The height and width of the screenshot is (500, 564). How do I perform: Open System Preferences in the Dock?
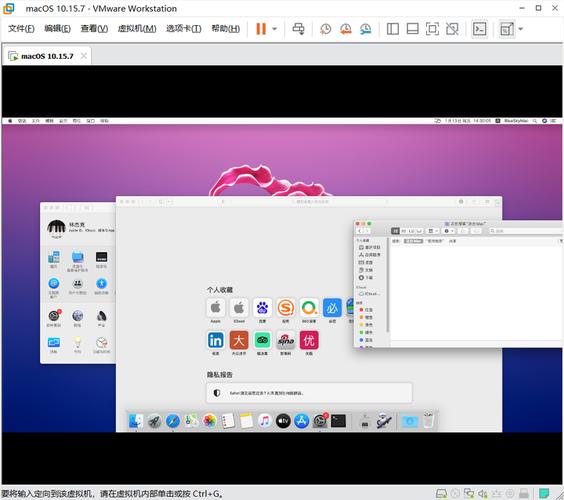point(320,421)
